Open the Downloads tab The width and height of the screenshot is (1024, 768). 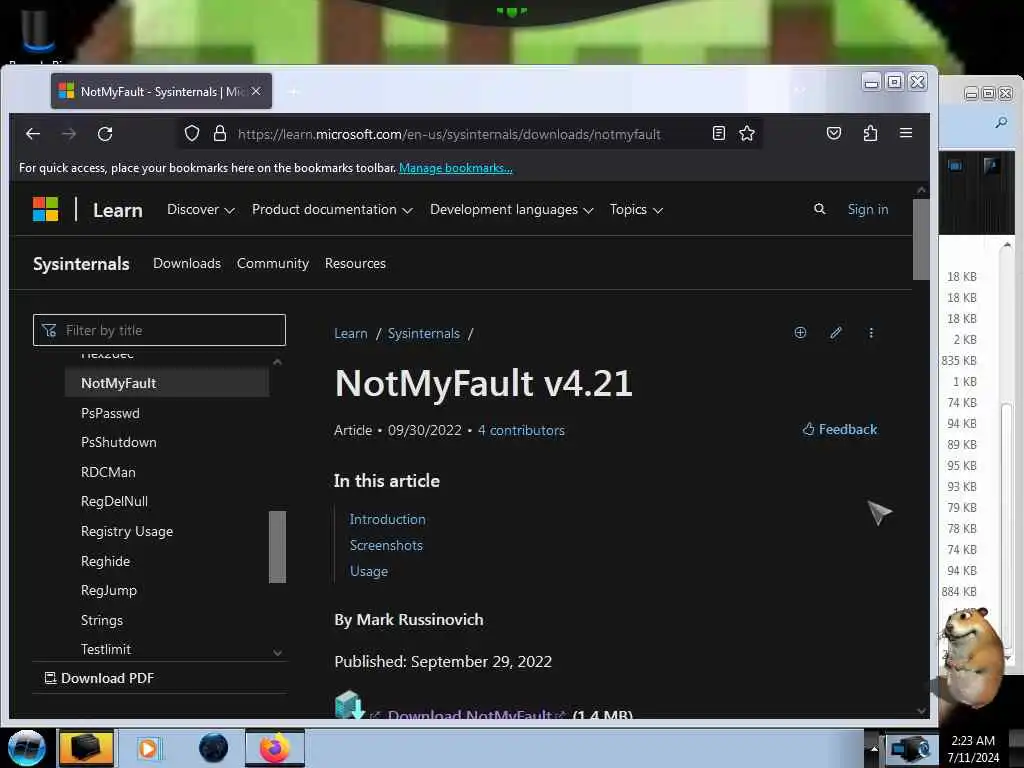click(187, 263)
